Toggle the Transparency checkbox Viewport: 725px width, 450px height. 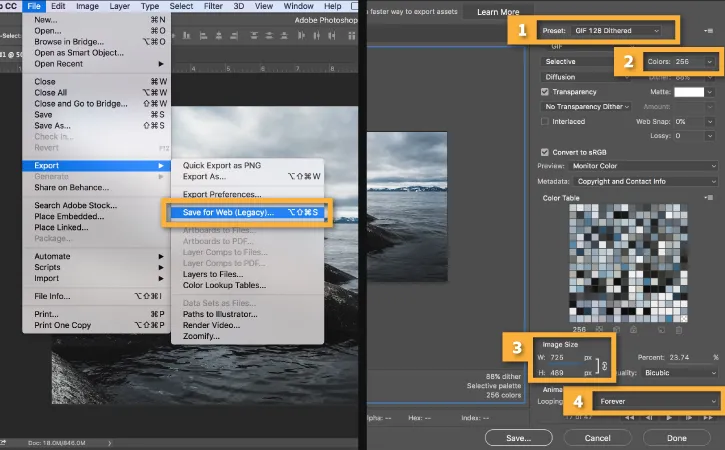[545, 91]
